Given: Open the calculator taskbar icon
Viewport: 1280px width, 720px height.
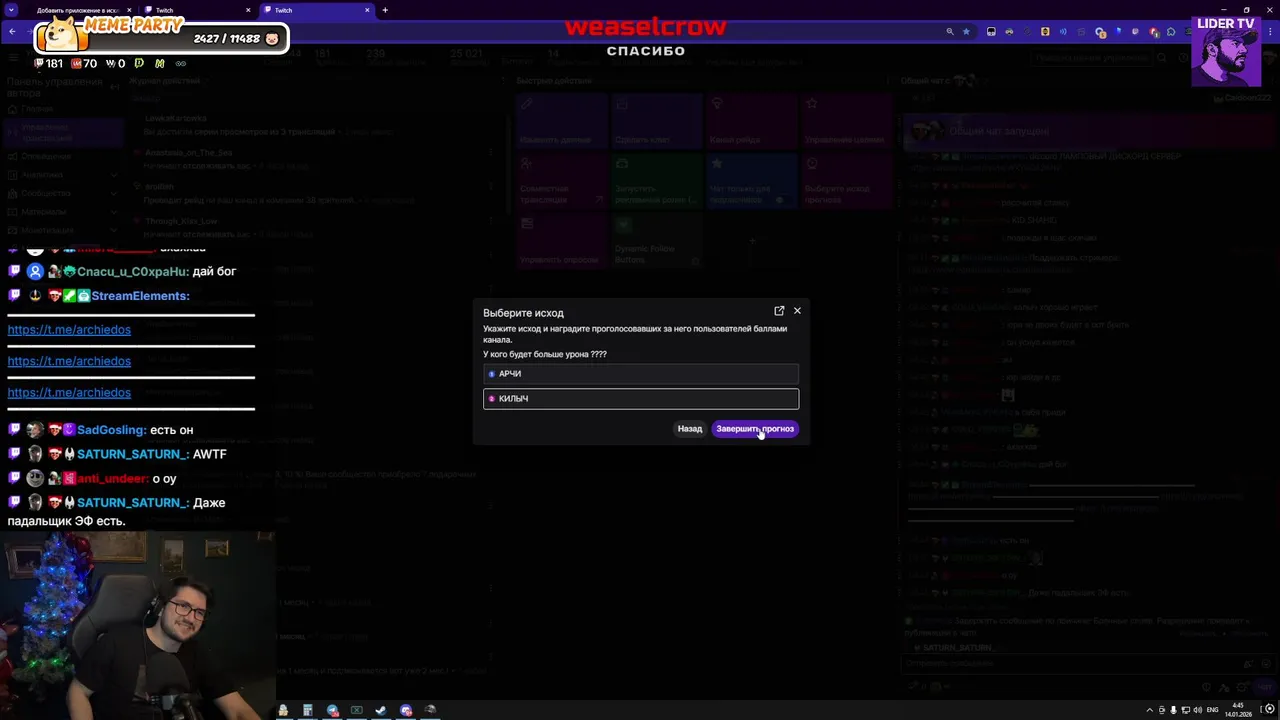Looking at the screenshot, I should click(x=307, y=710).
